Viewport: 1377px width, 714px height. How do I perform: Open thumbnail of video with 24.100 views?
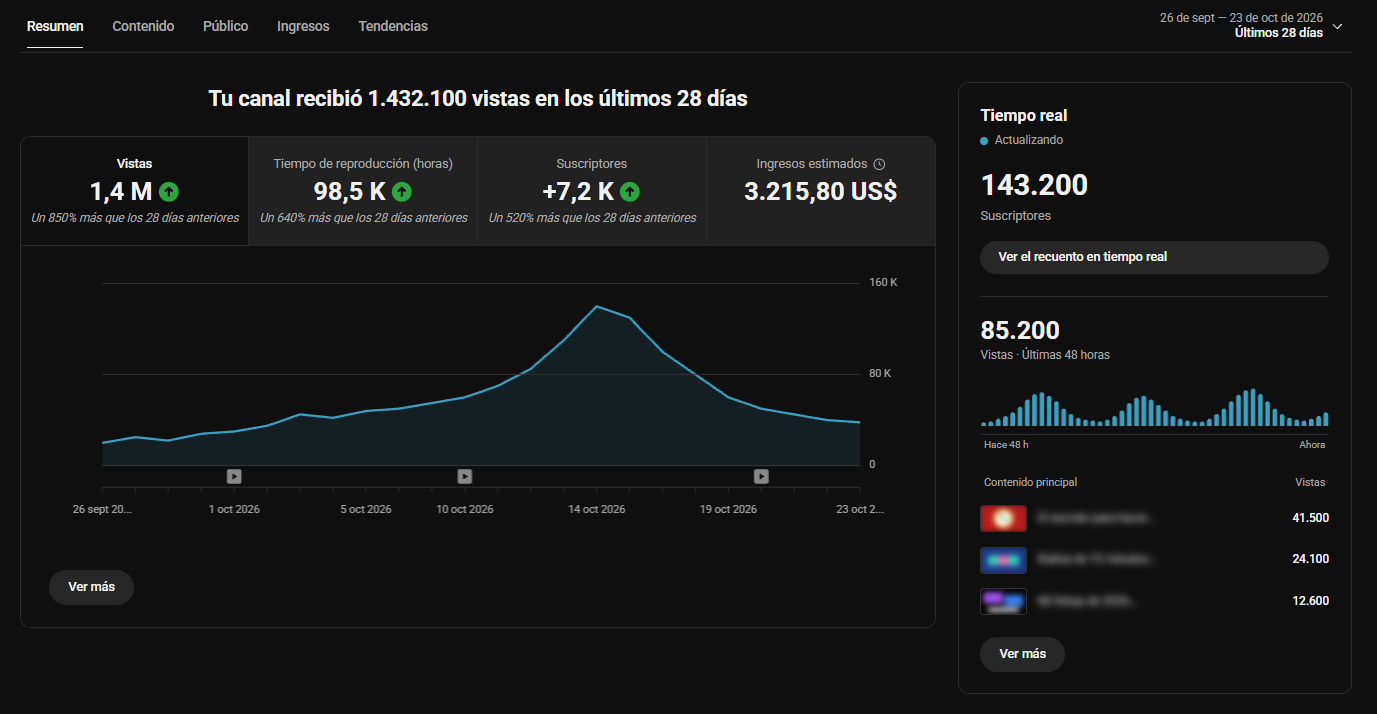click(1004, 560)
